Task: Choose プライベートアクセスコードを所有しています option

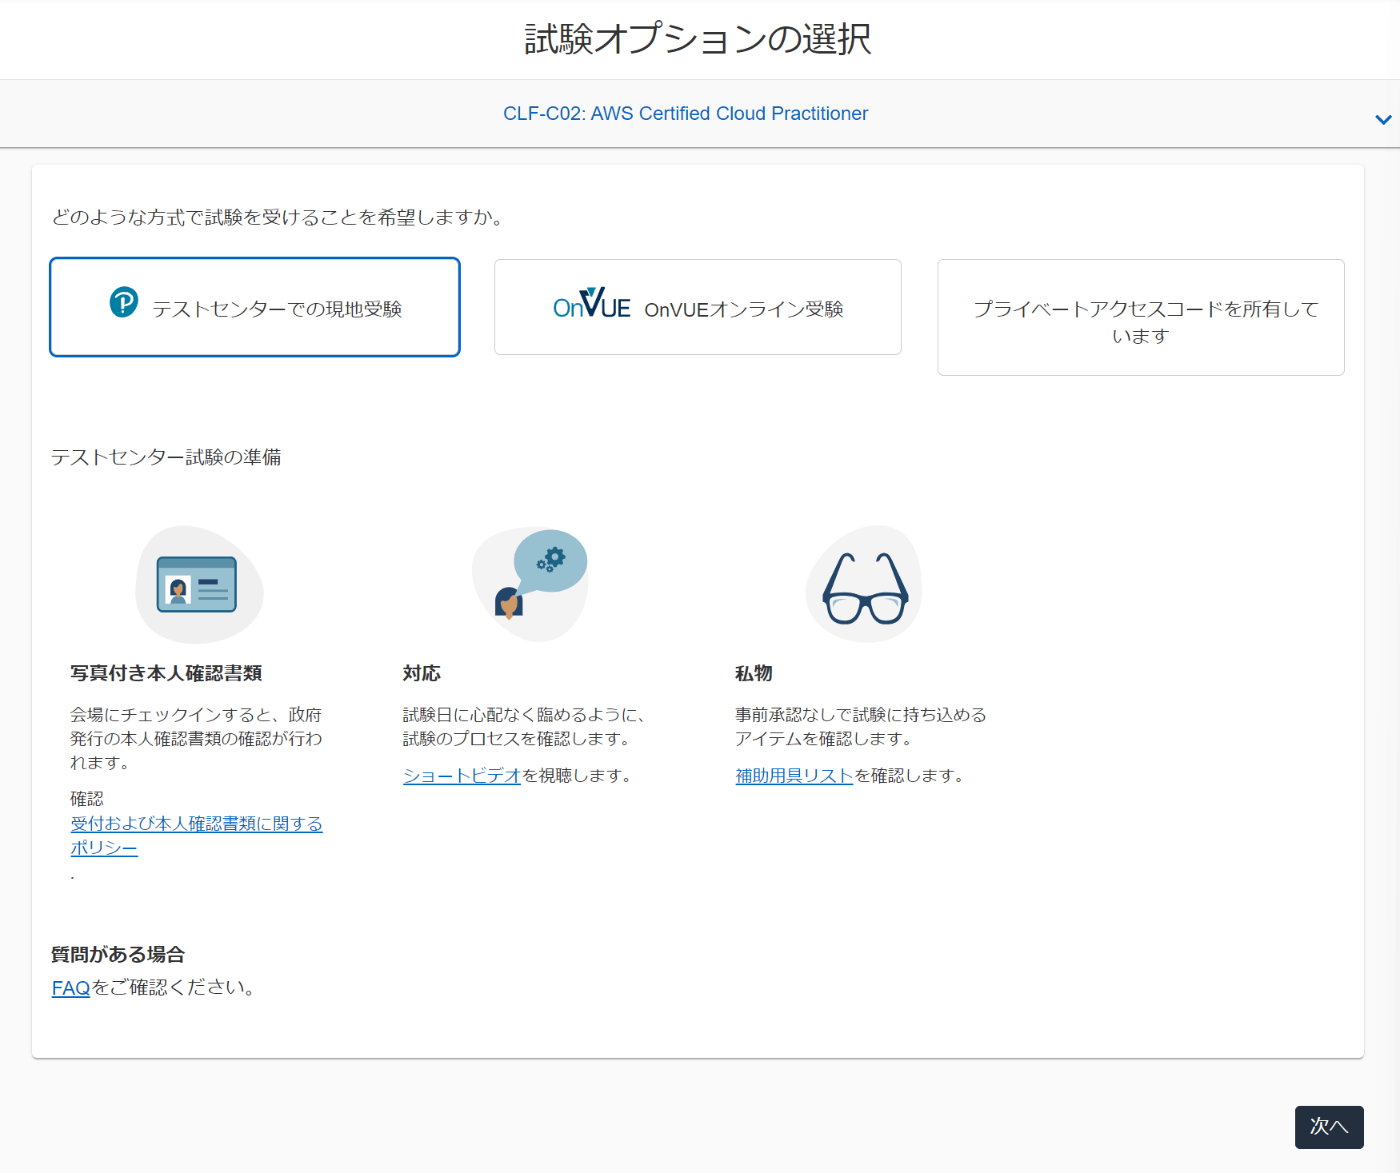Action: [x=1141, y=318]
